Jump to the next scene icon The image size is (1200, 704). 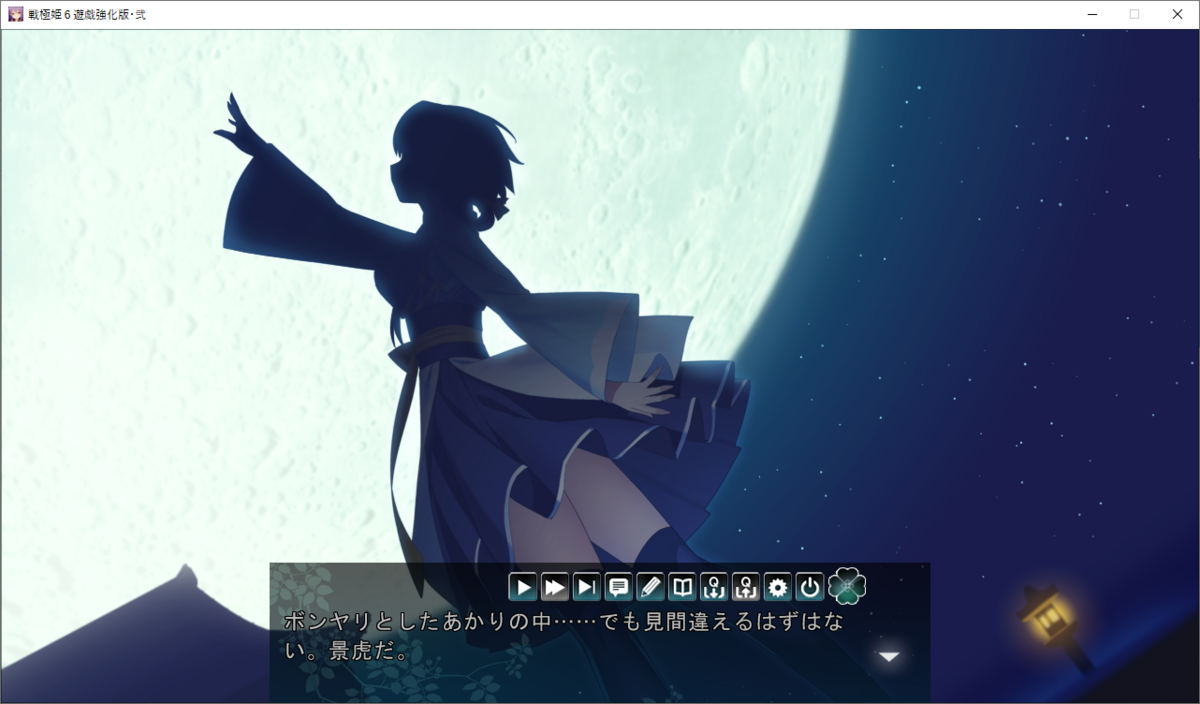[586, 587]
